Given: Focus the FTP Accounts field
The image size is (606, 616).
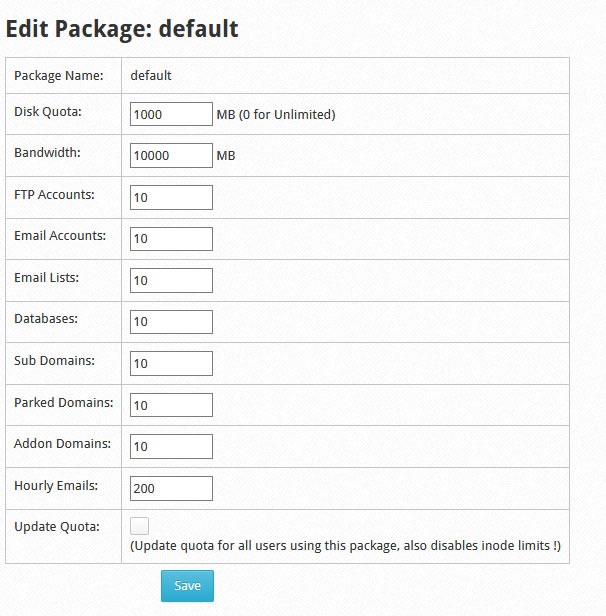Looking at the screenshot, I should click(171, 197).
